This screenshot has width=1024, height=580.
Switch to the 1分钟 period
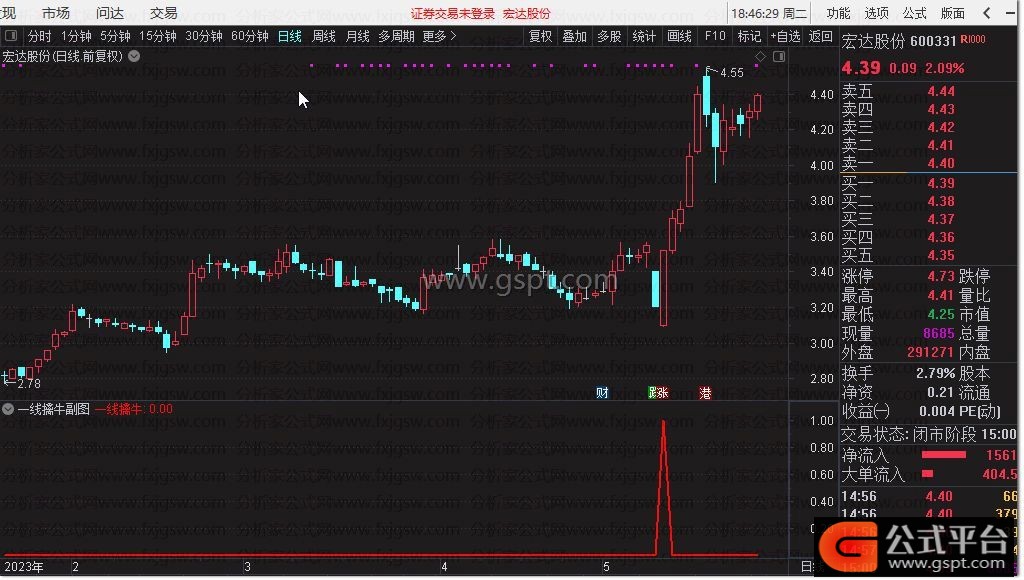click(76, 36)
